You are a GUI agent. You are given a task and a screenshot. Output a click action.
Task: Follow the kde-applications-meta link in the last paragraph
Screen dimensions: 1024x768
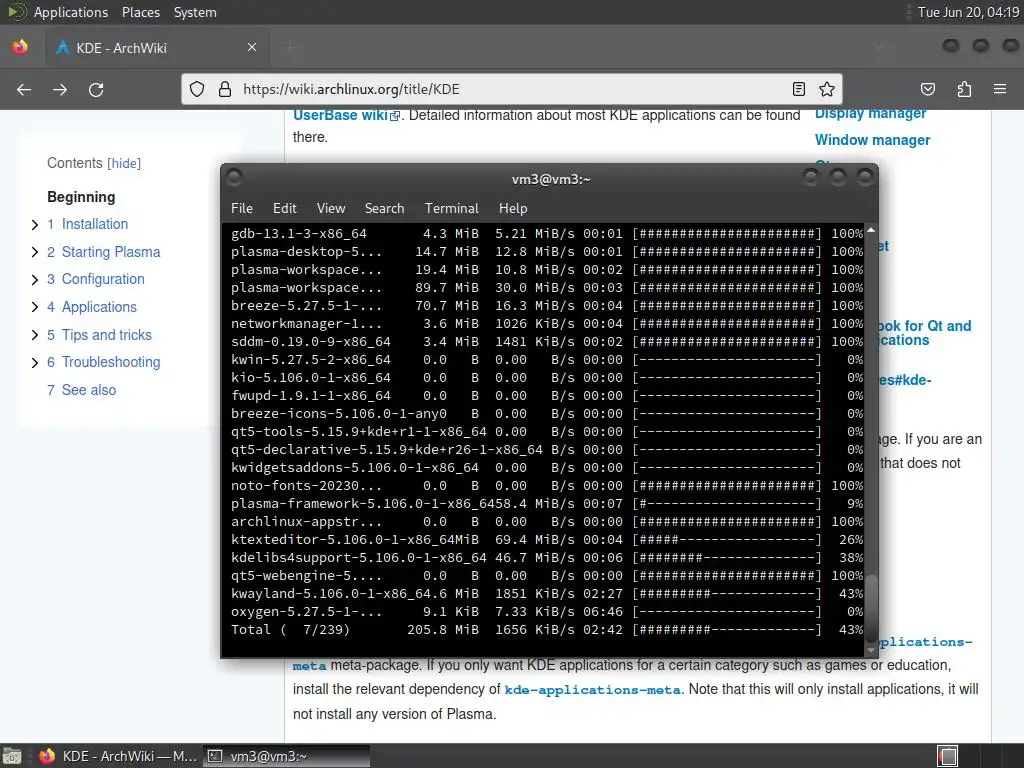tap(592, 690)
